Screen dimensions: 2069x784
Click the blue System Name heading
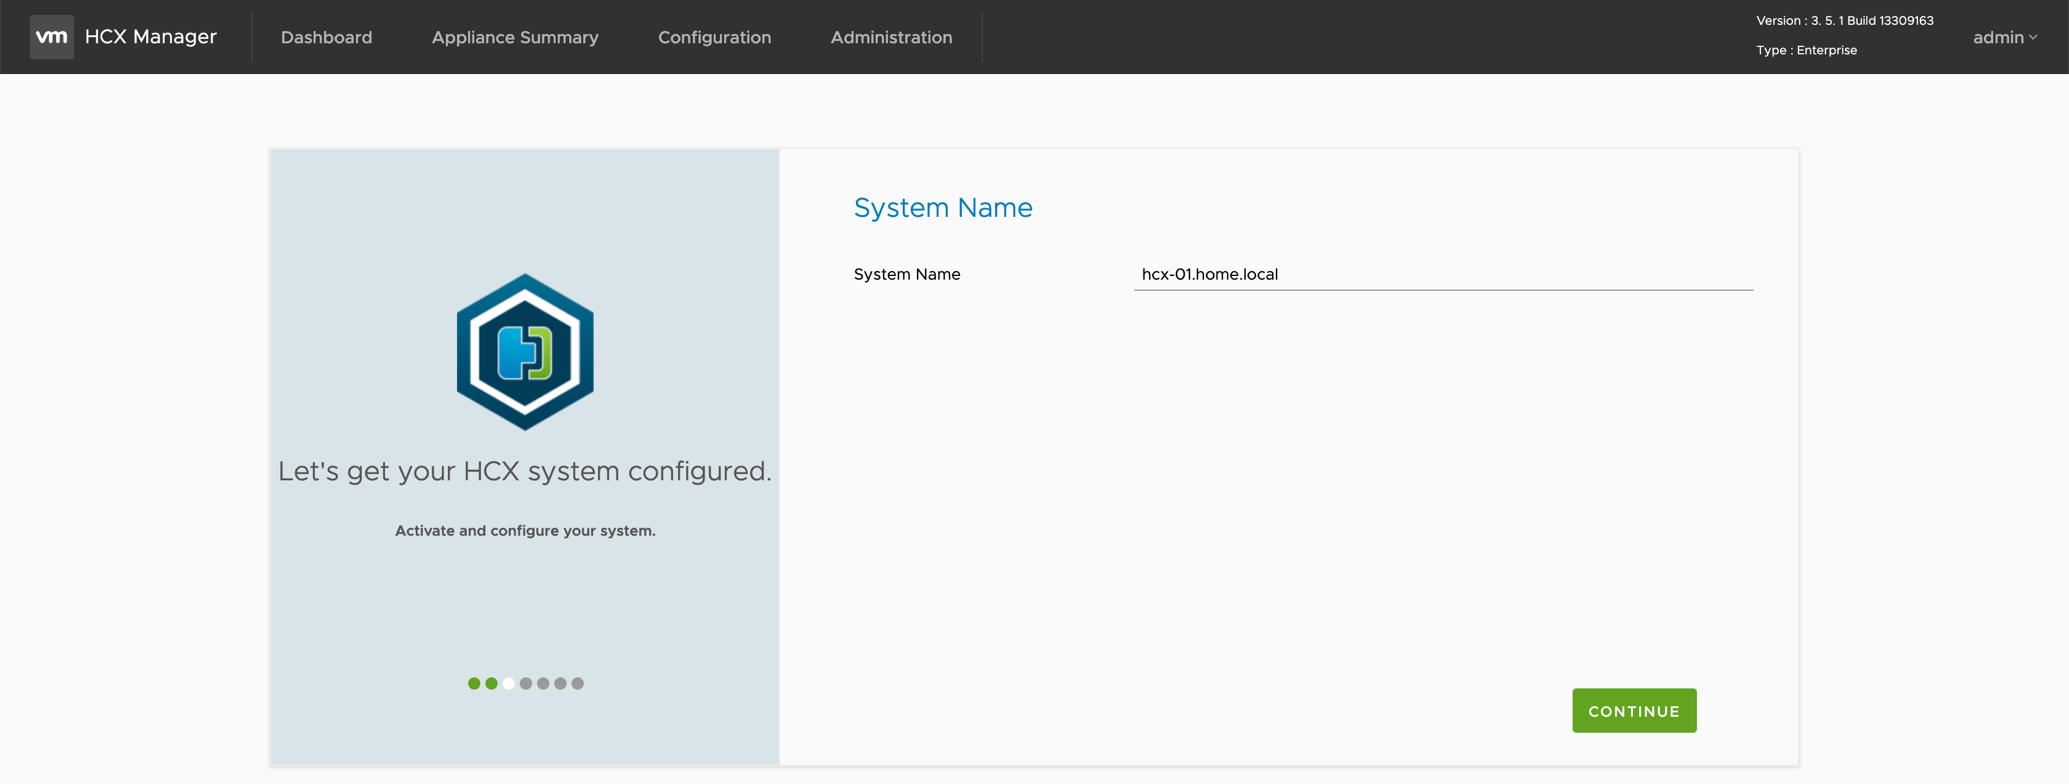tap(942, 207)
